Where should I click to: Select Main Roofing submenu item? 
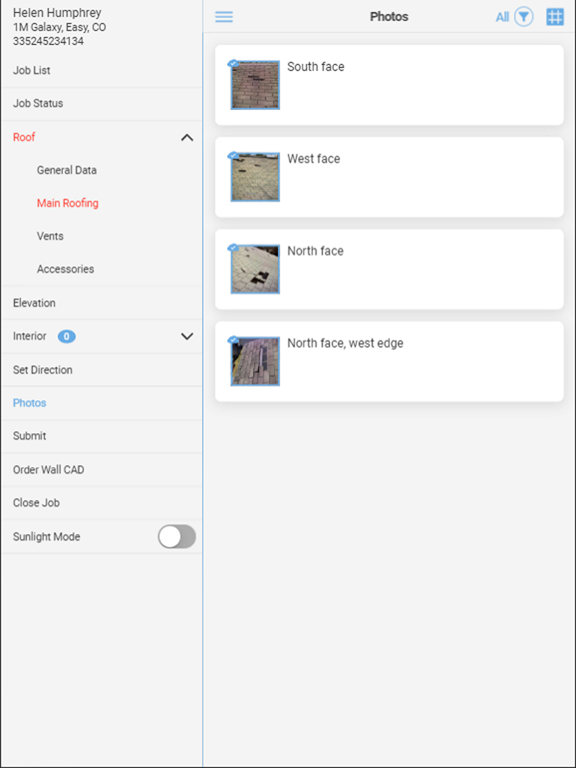coord(68,203)
